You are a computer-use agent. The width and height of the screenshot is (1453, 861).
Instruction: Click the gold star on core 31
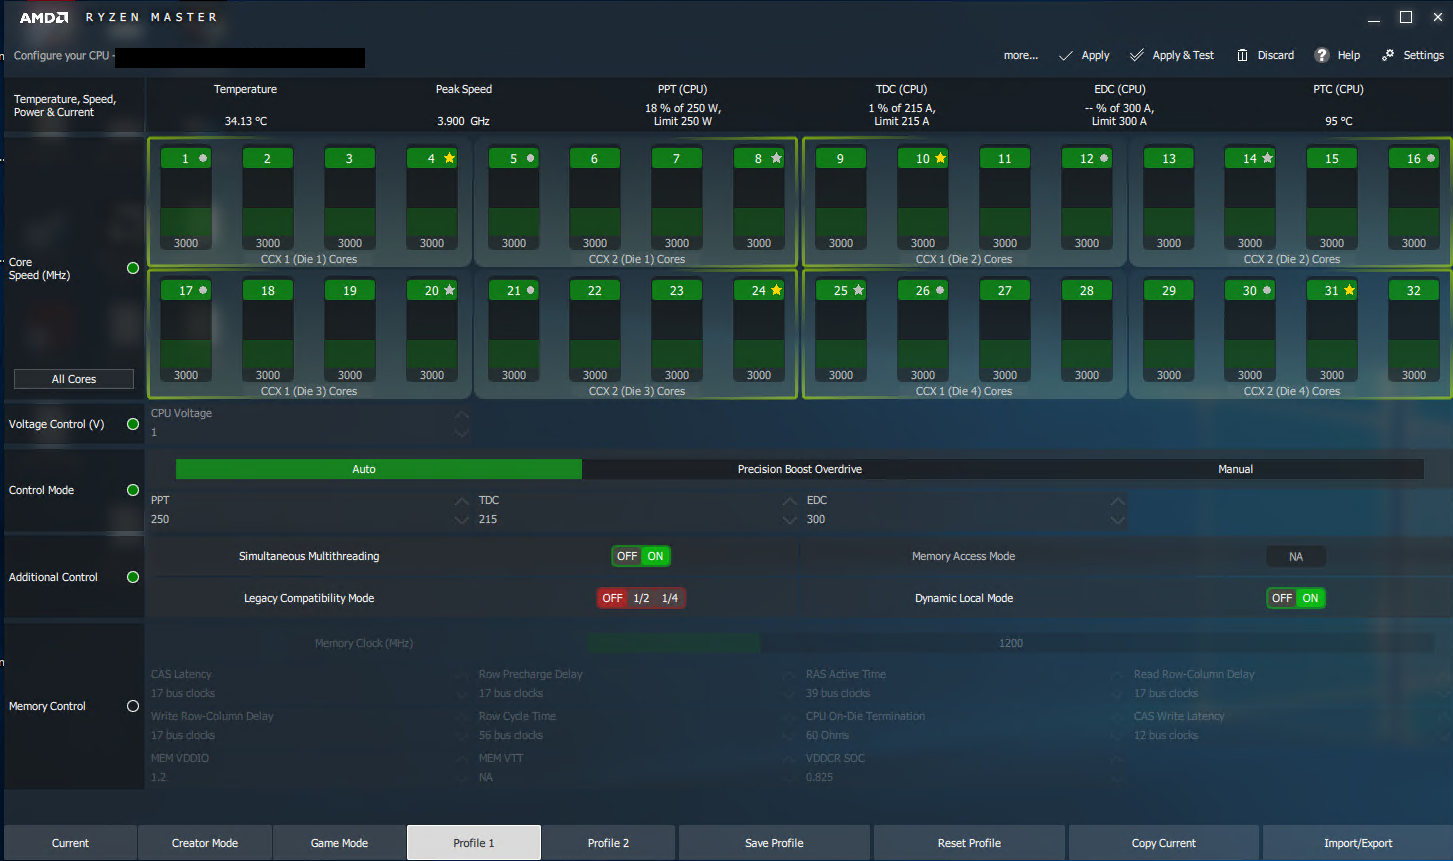pyautogui.click(x=1349, y=290)
